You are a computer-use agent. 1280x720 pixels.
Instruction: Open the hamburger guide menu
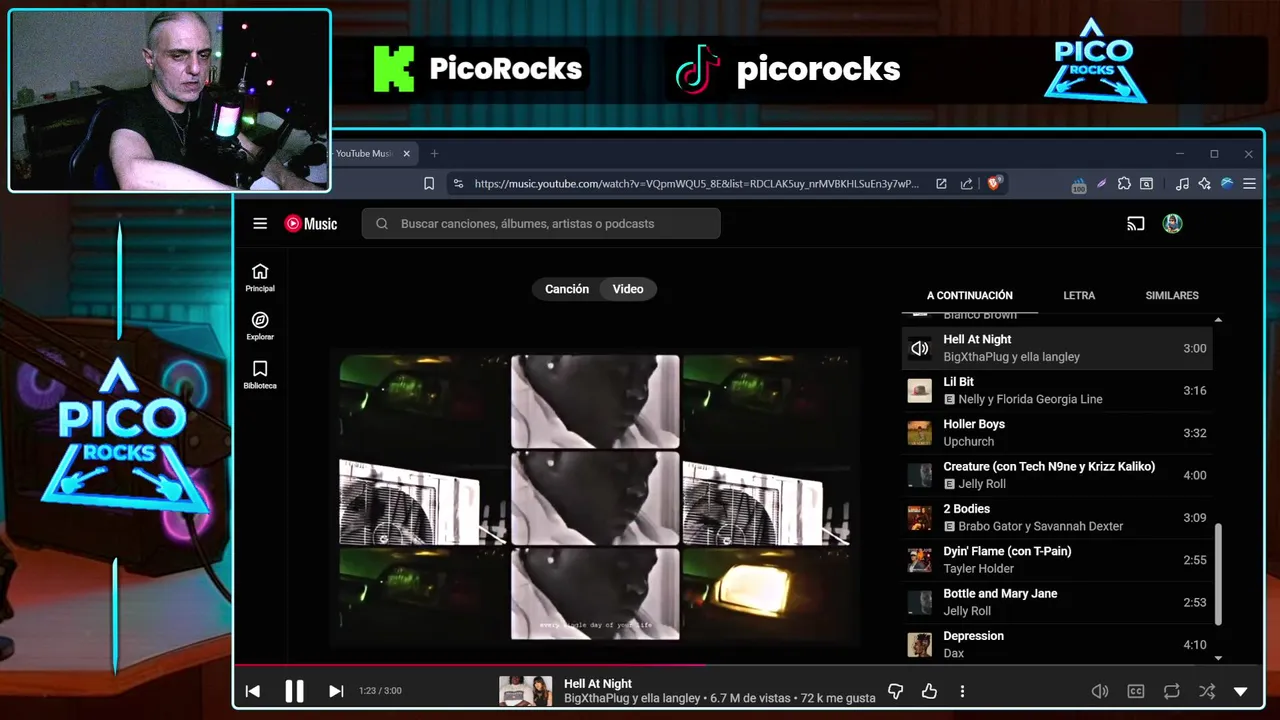(x=260, y=224)
